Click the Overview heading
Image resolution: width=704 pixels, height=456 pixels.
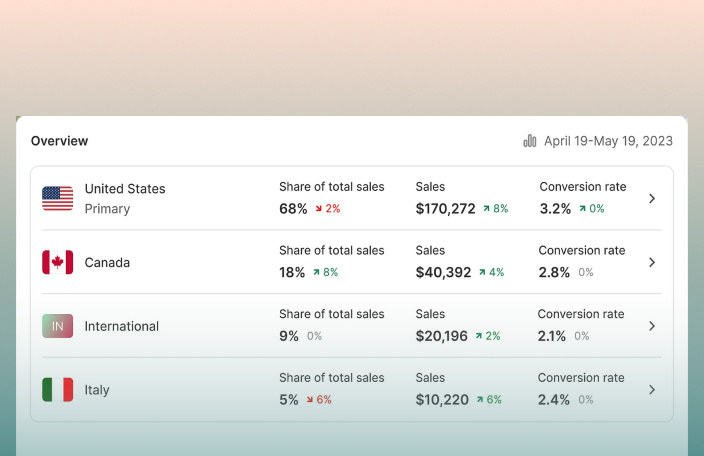(x=59, y=141)
